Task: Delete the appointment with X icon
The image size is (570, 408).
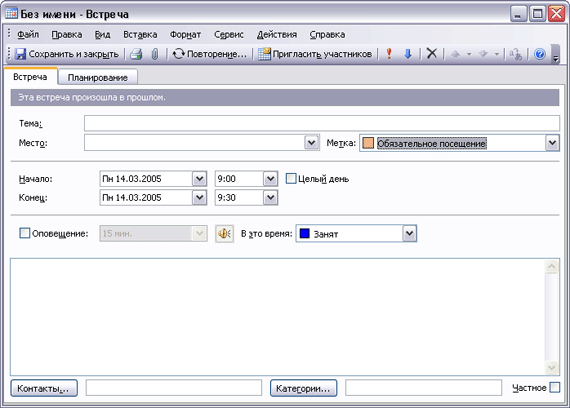Action: tap(431, 54)
